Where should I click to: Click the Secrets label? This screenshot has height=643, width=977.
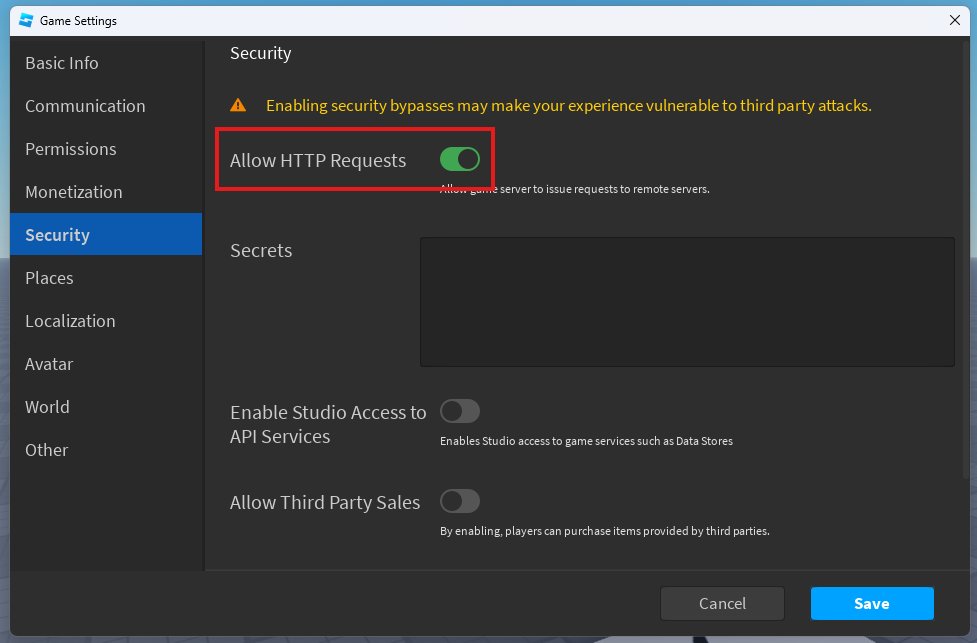(261, 250)
